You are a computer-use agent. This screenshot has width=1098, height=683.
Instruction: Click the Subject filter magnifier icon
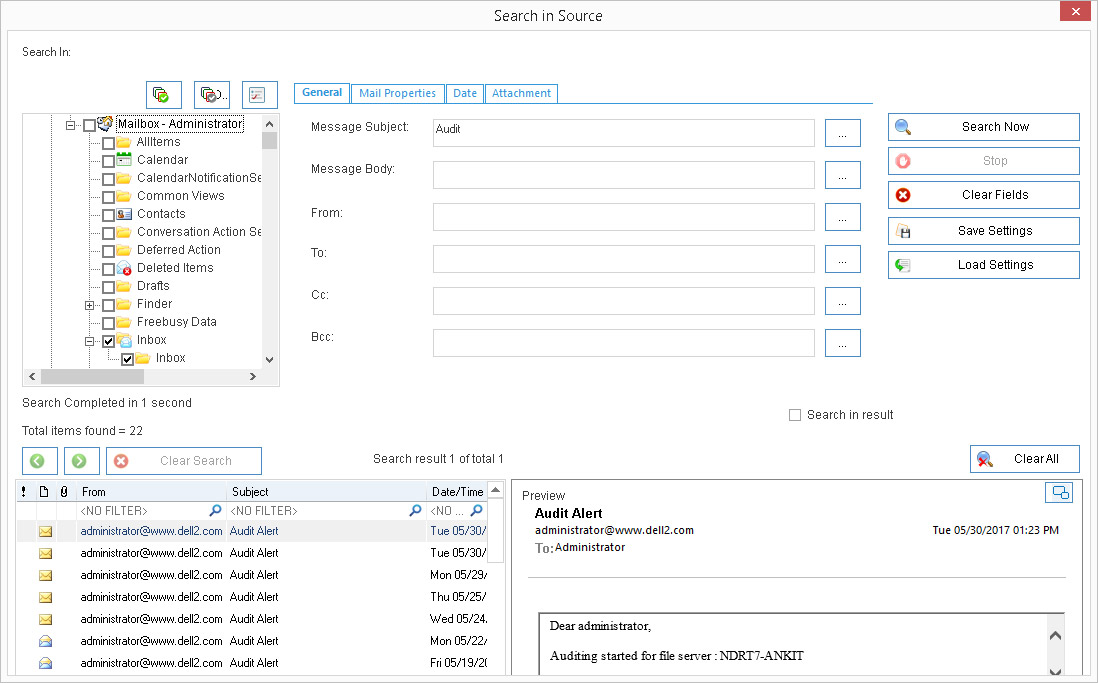point(415,511)
